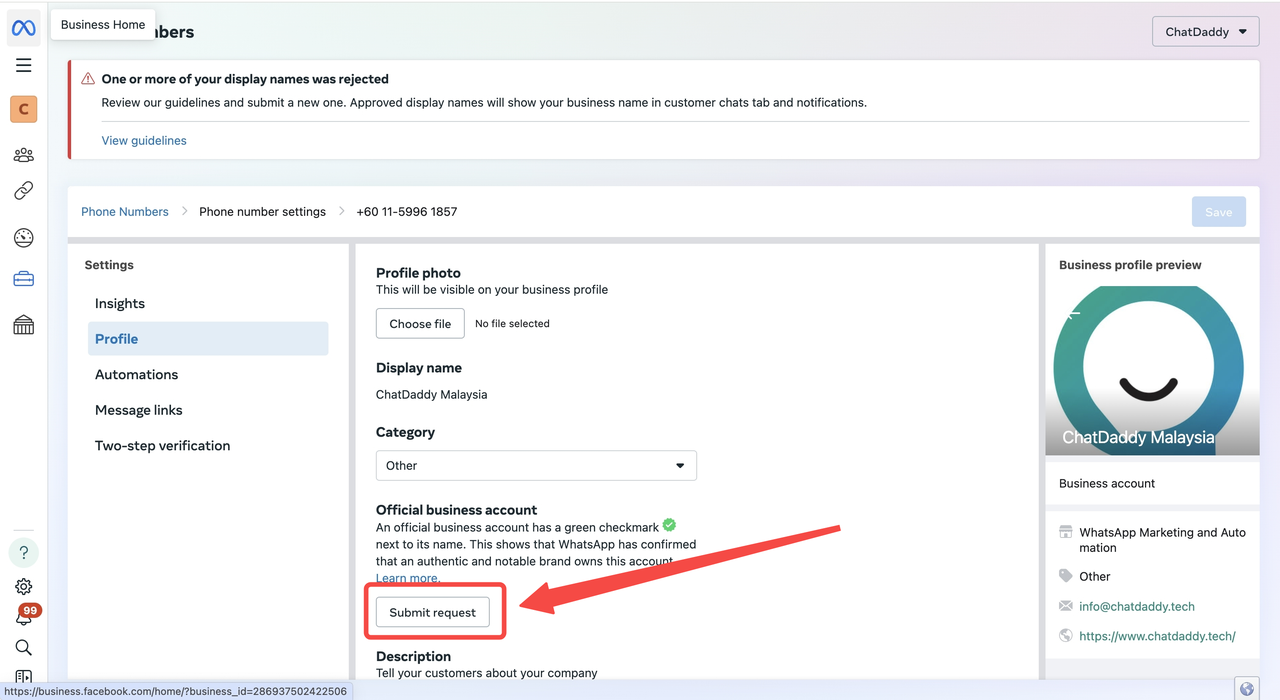1280x700 pixels.
Task: Switch to the Insights settings tab
Action: [x=120, y=304]
